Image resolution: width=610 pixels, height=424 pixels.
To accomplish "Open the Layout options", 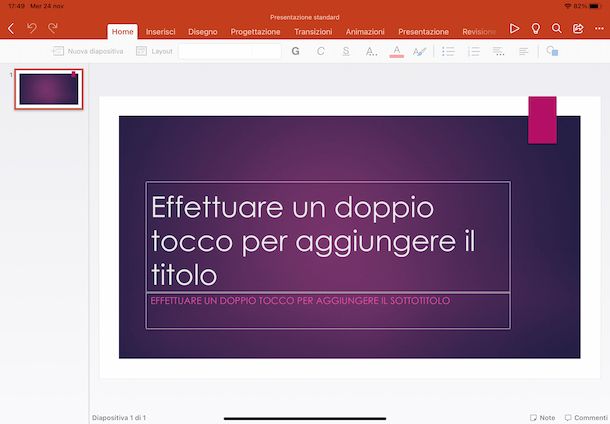I will 154,51.
